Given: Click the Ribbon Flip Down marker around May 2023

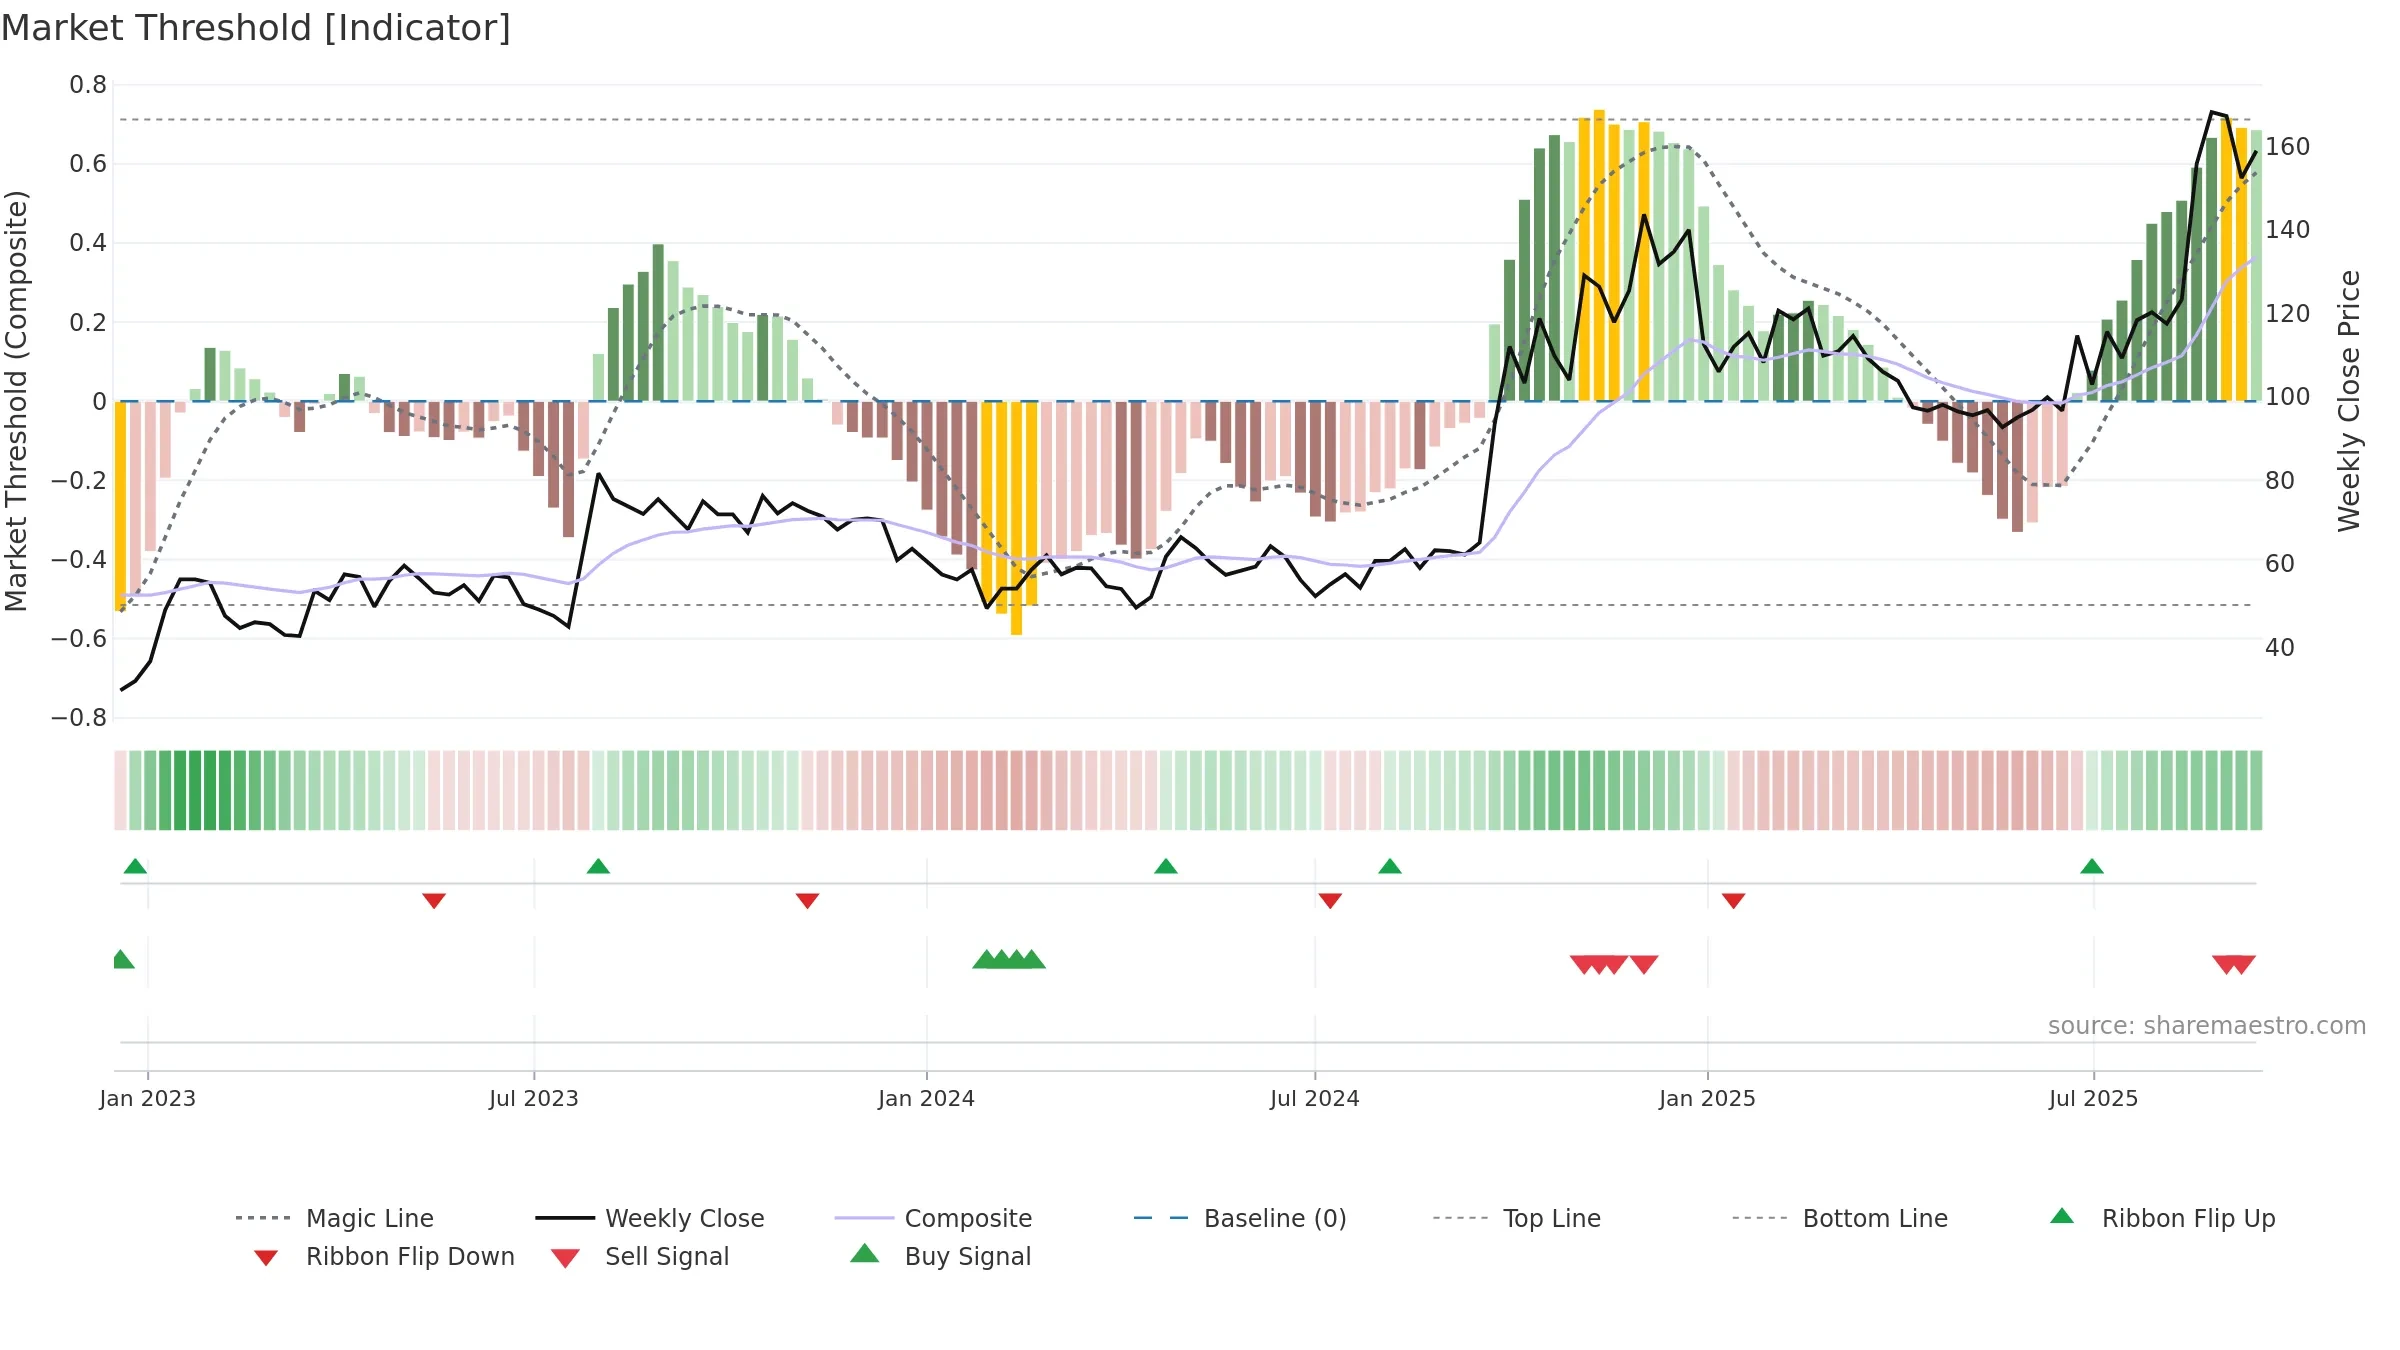Looking at the screenshot, I should pyautogui.click(x=434, y=901).
